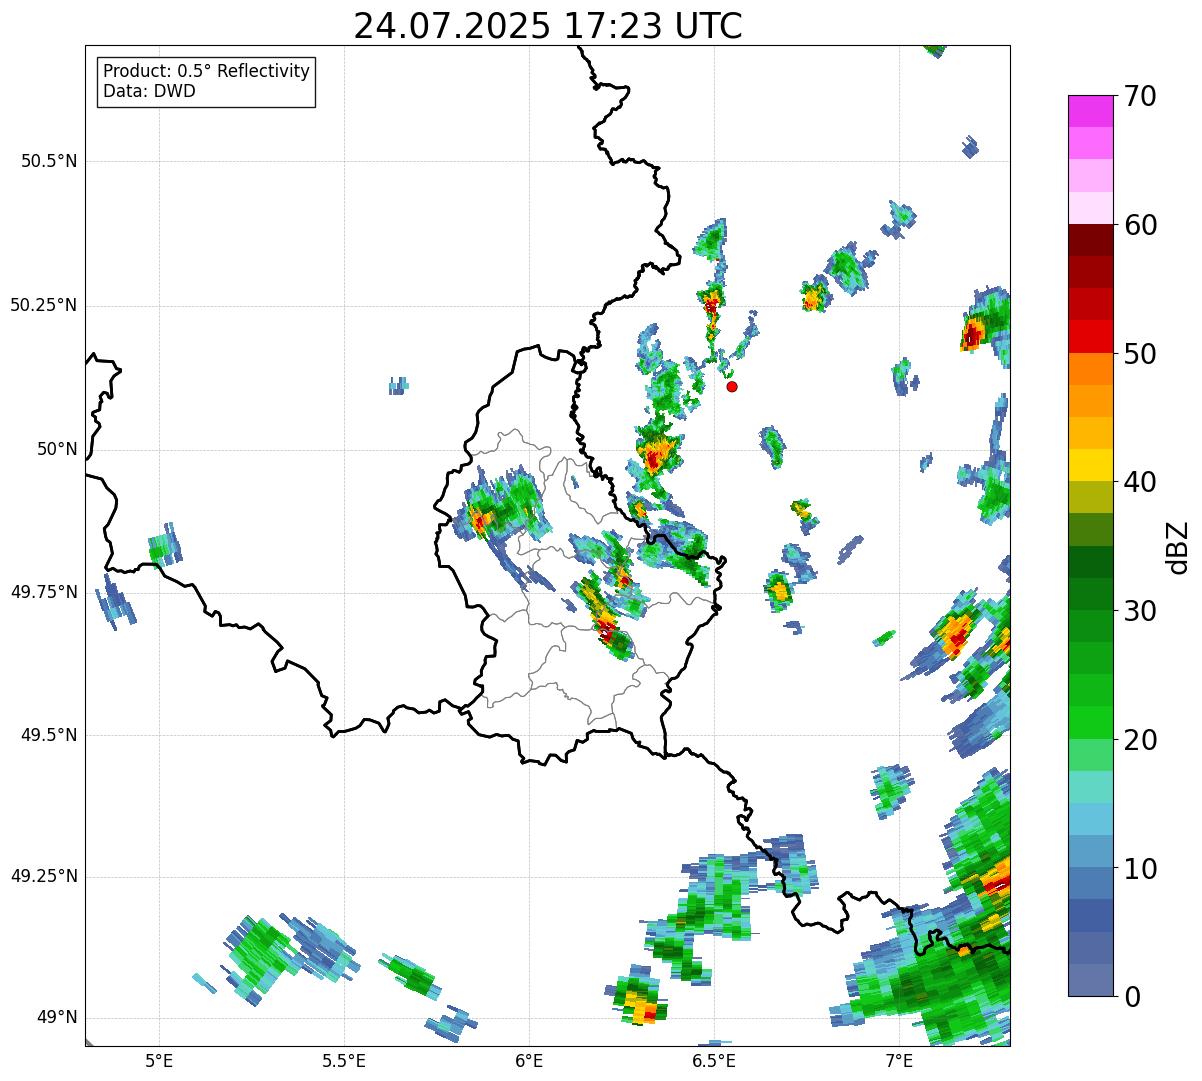Click the 49.25°N latitude label
The width and height of the screenshot is (1202, 1081).
click(44, 876)
